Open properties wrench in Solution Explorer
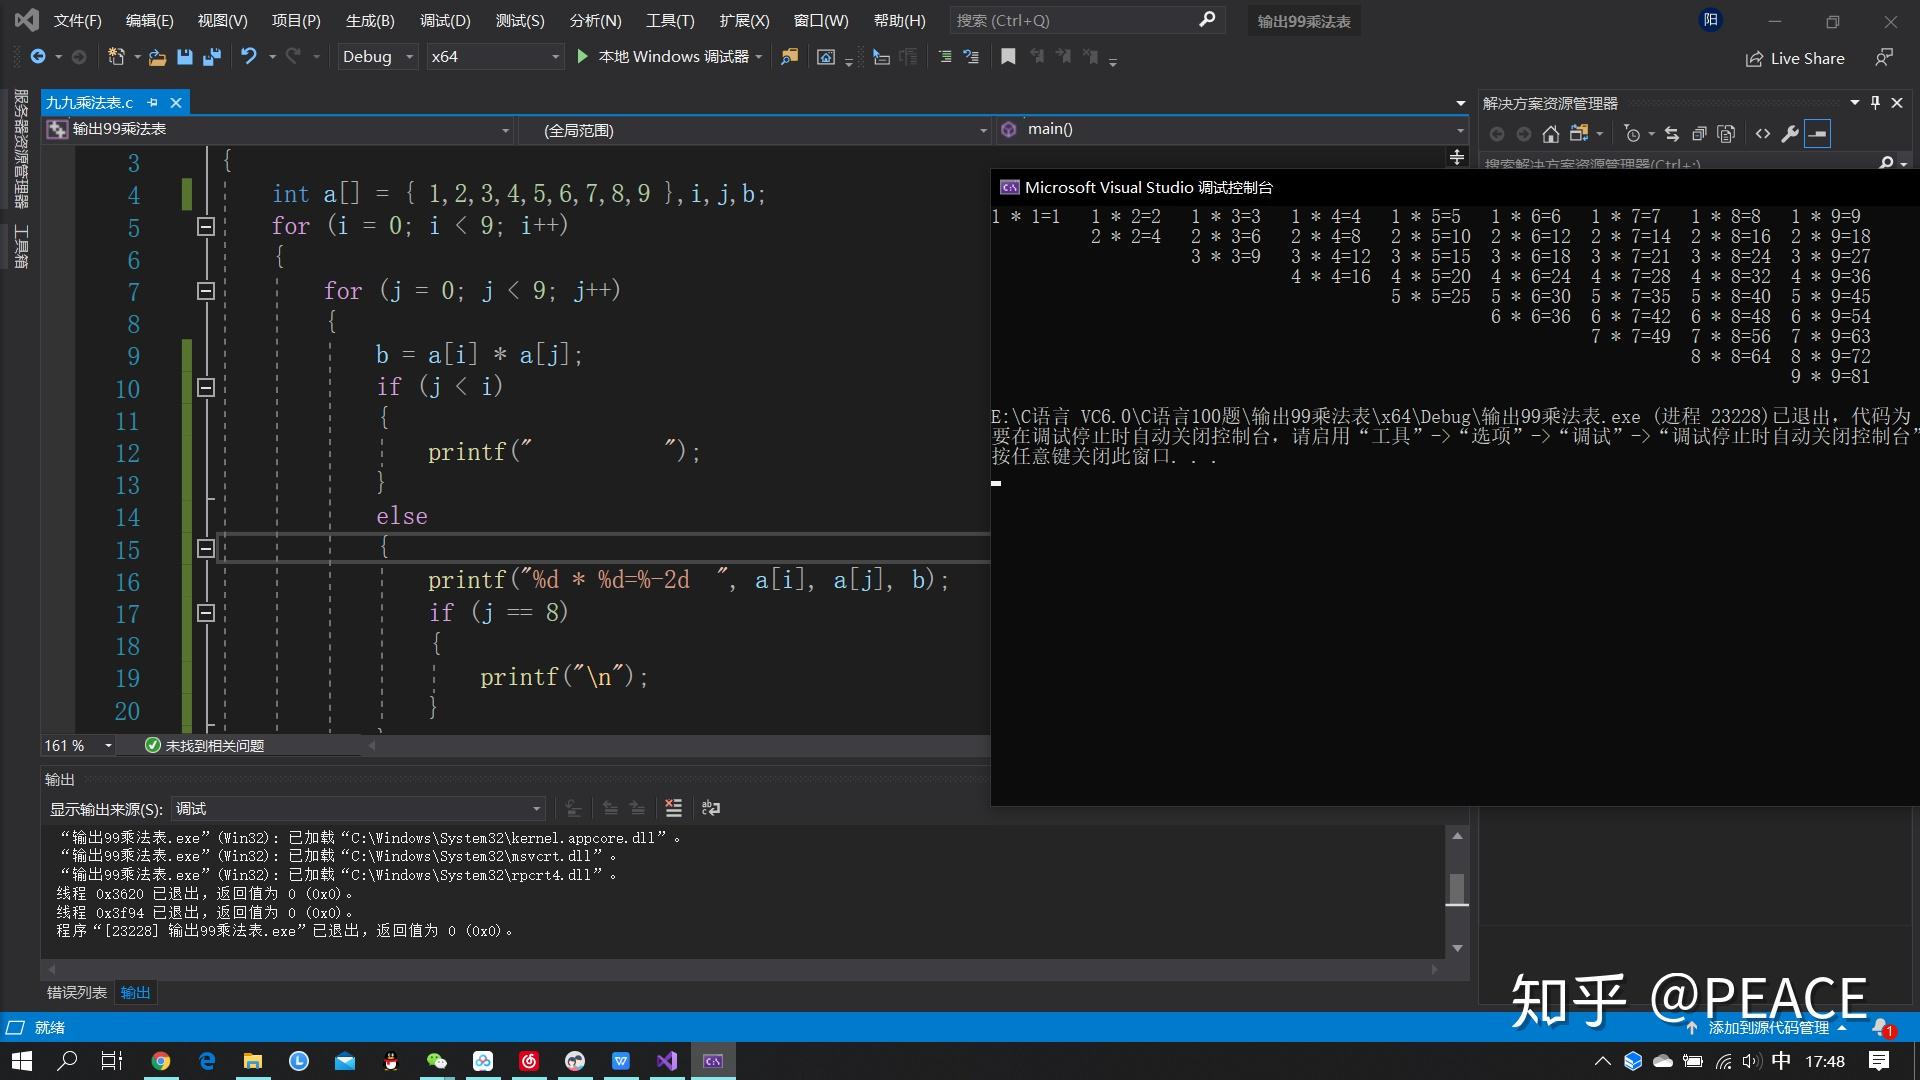The height and width of the screenshot is (1080, 1920). (x=1790, y=133)
